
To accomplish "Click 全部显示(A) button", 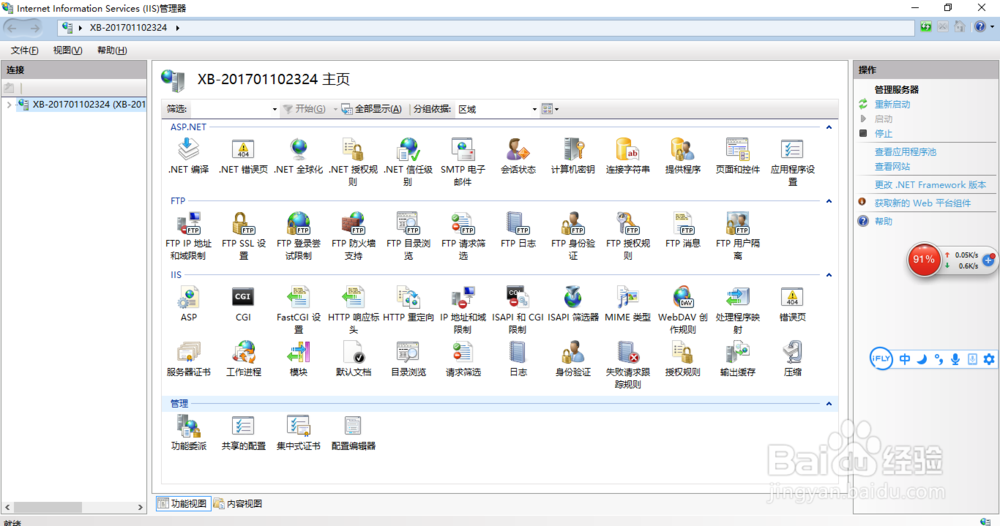I will (x=372, y=109).
